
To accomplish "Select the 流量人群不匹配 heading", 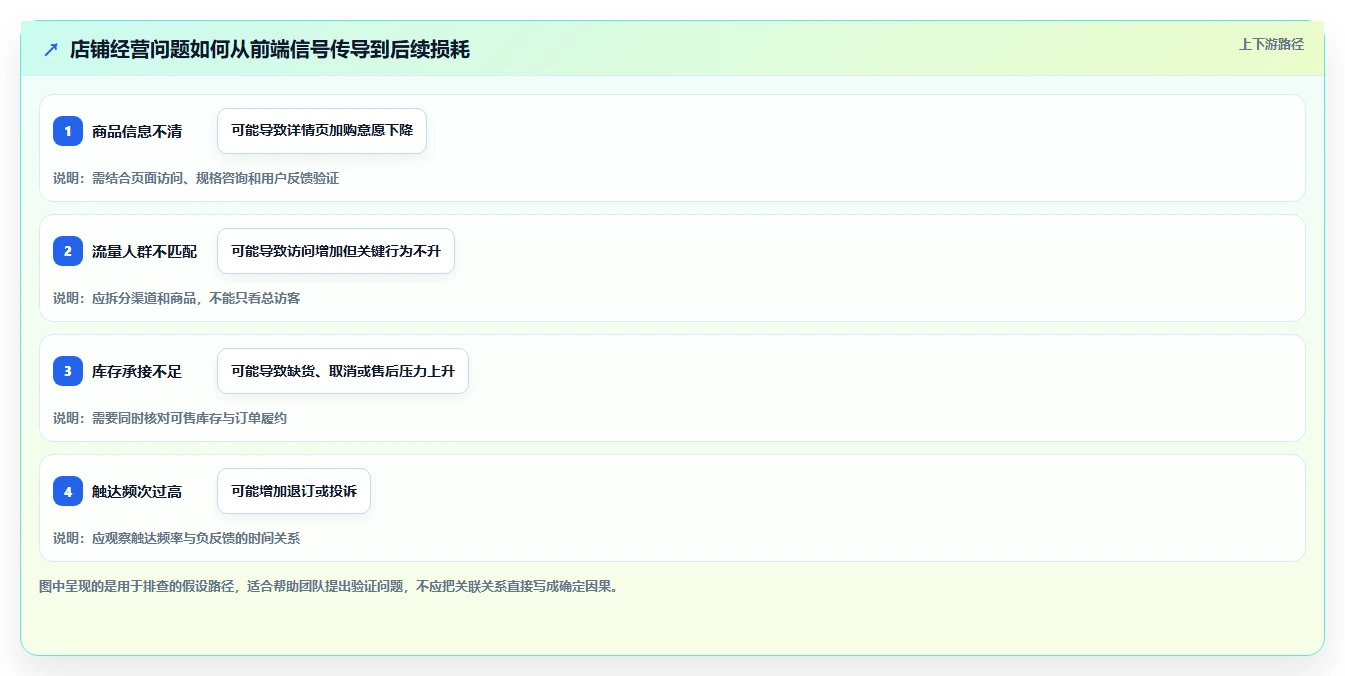I will (144, 251).
